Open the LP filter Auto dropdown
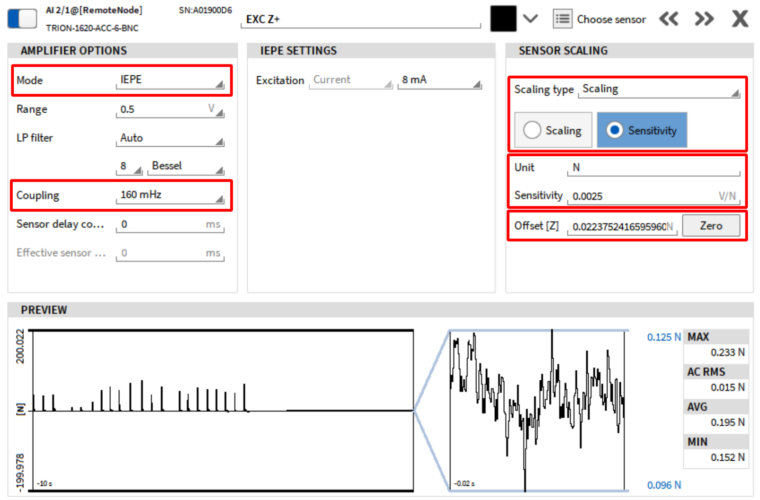The width and height of the screenshot is (760, 500). (x=170, y=138)
